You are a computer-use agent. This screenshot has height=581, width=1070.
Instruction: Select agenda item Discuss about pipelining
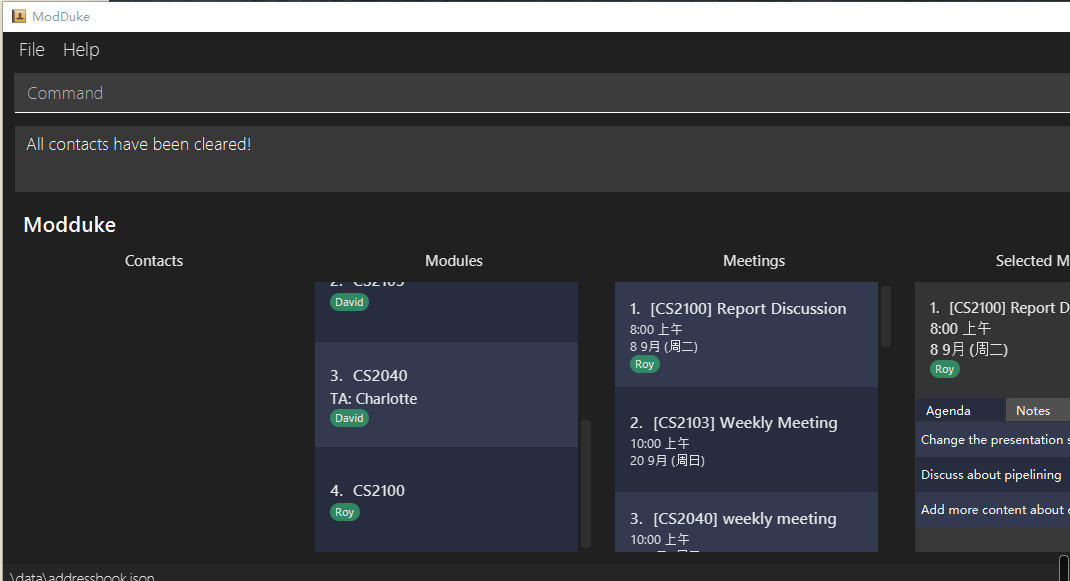click(992, 474)
